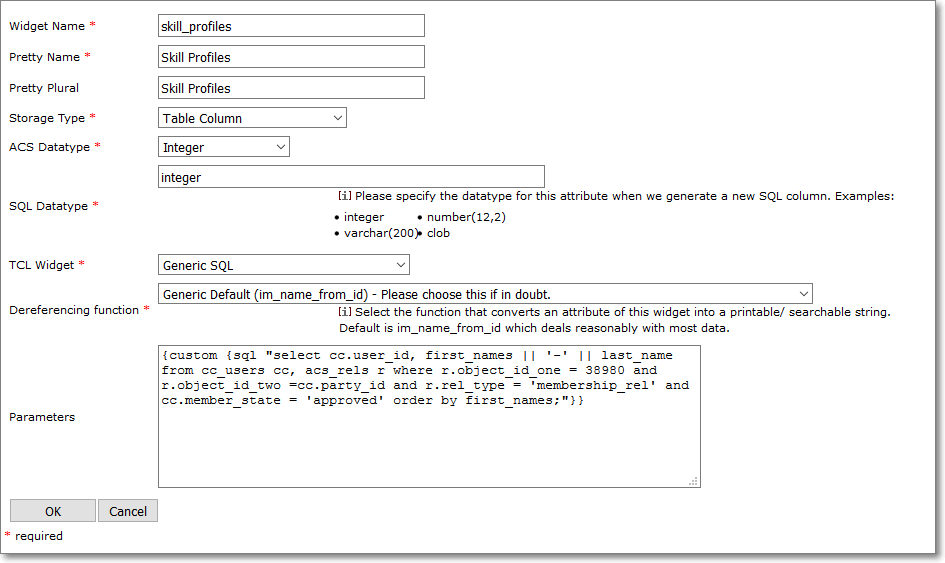
Task: Click the '* required' footnote text
Action: coord(38,536)
